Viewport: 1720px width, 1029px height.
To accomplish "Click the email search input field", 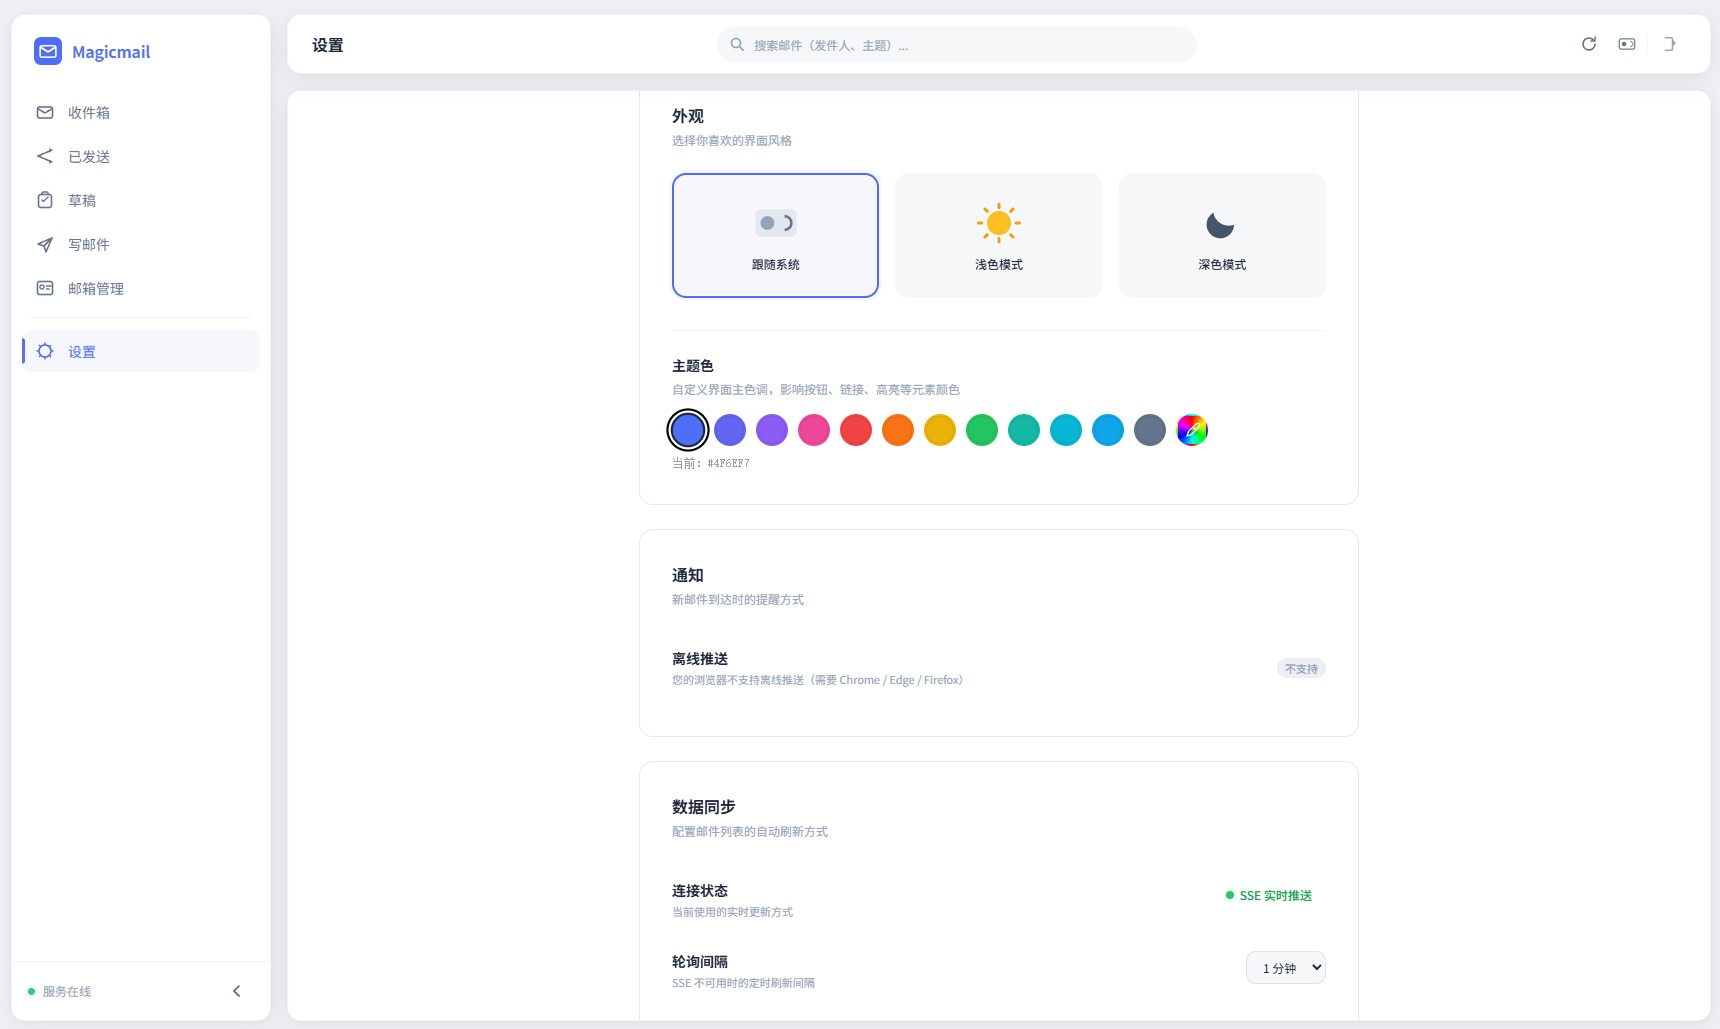I will [x=956, y=44].
